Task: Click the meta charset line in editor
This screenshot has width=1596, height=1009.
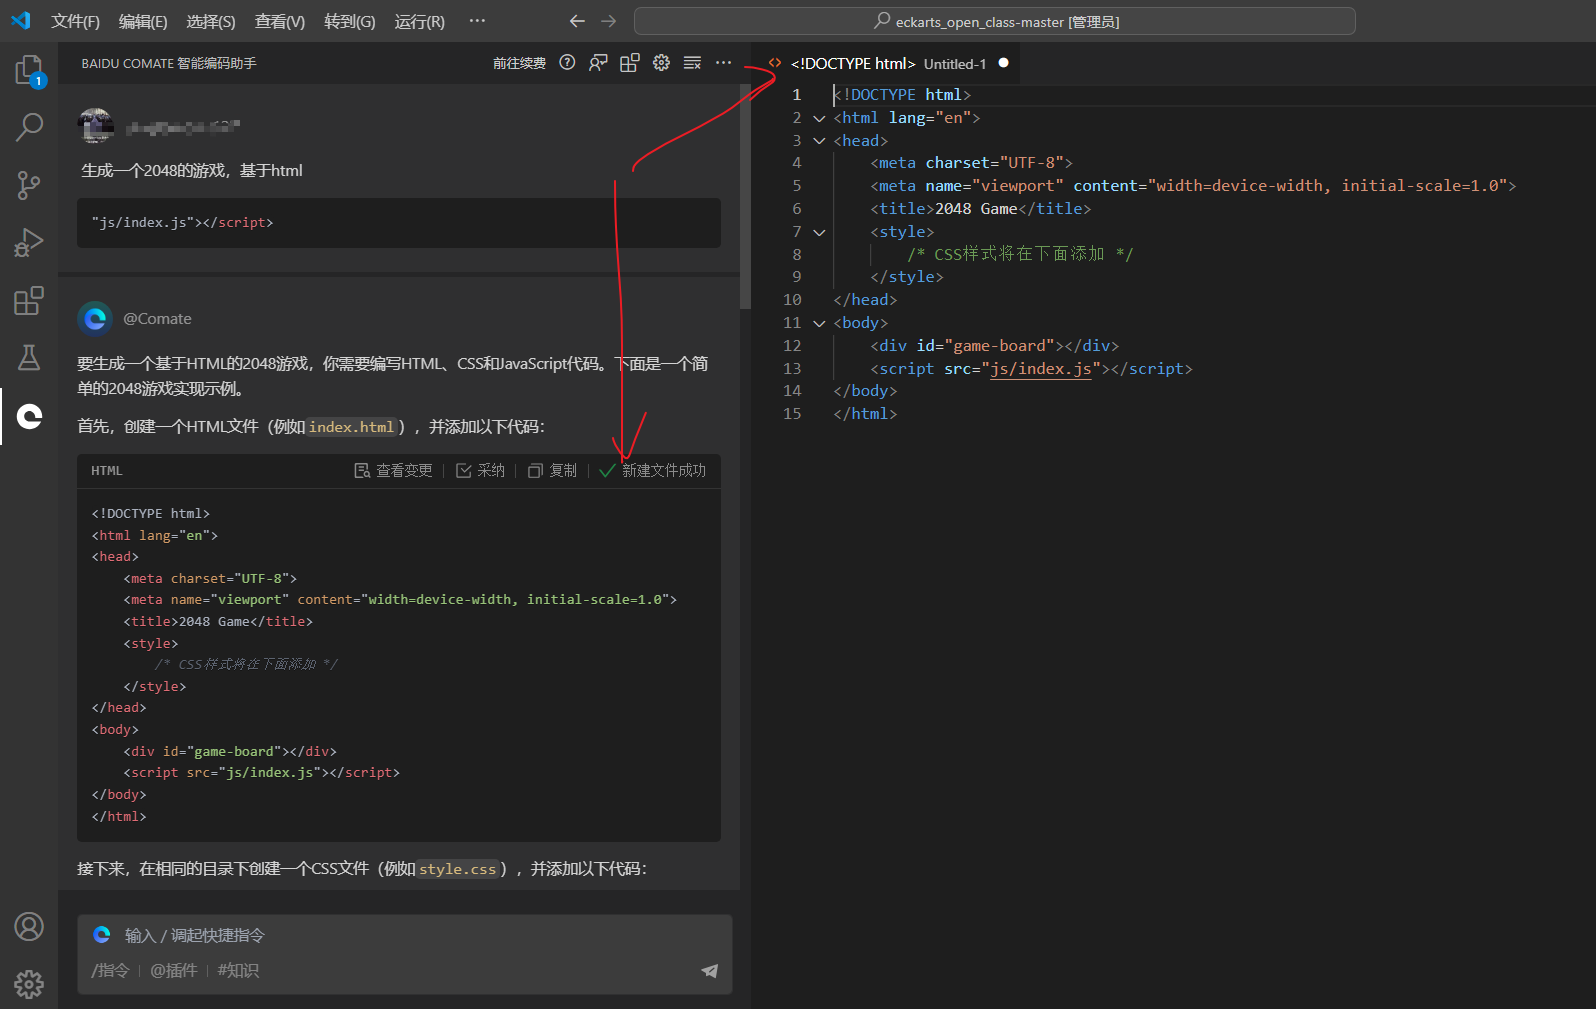Action: [971, 163]
